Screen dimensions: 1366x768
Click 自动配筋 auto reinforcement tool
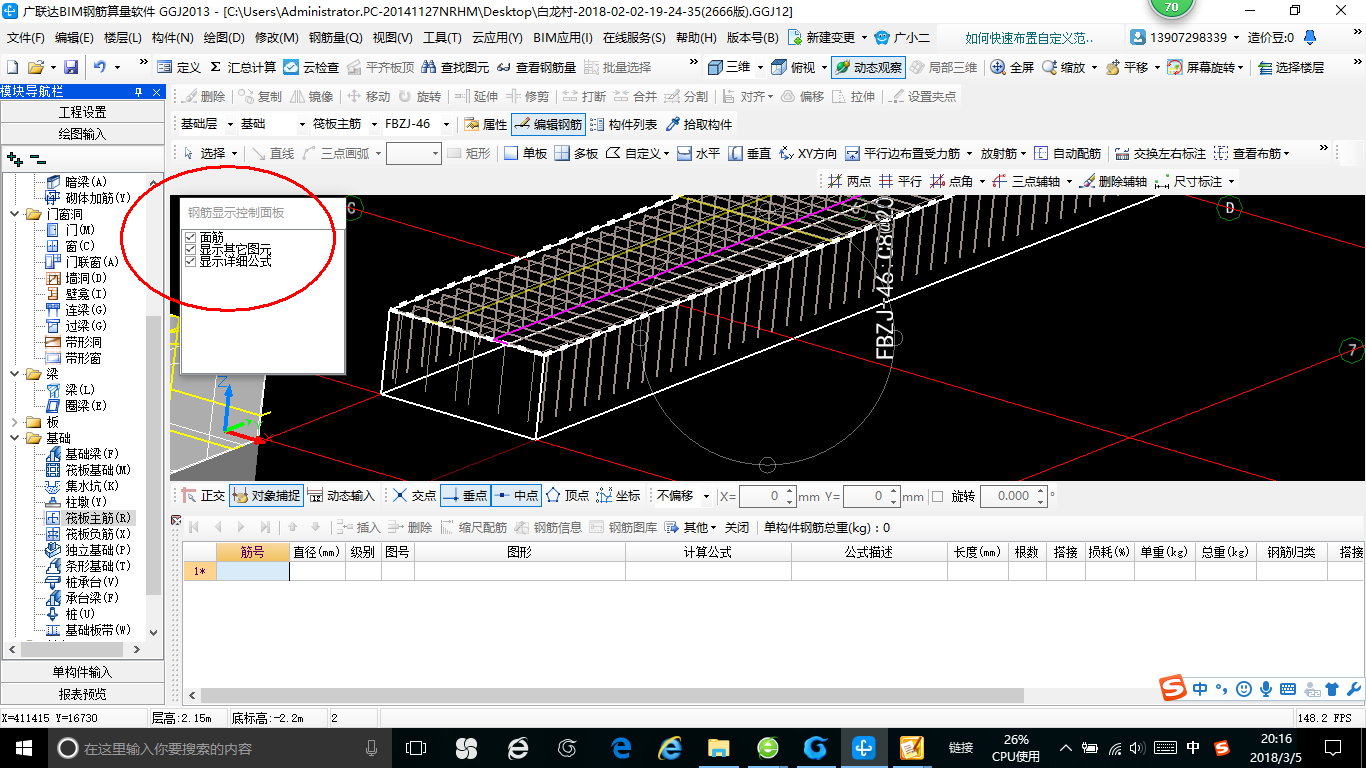1067,153
